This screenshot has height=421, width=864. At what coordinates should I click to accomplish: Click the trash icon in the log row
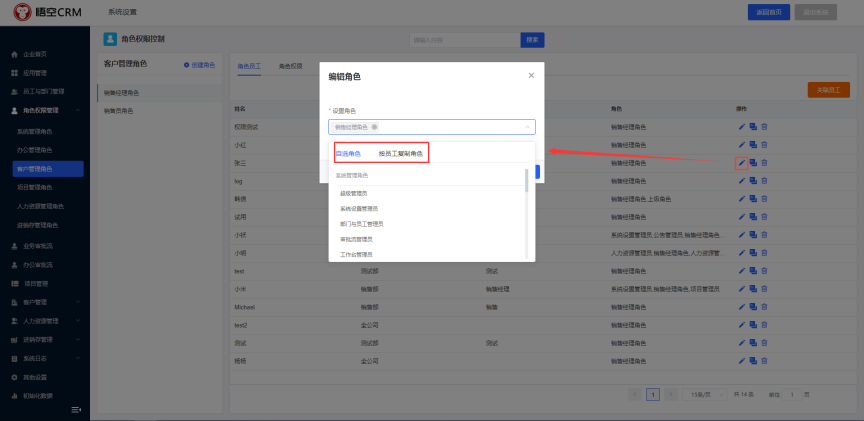point(764,181)
